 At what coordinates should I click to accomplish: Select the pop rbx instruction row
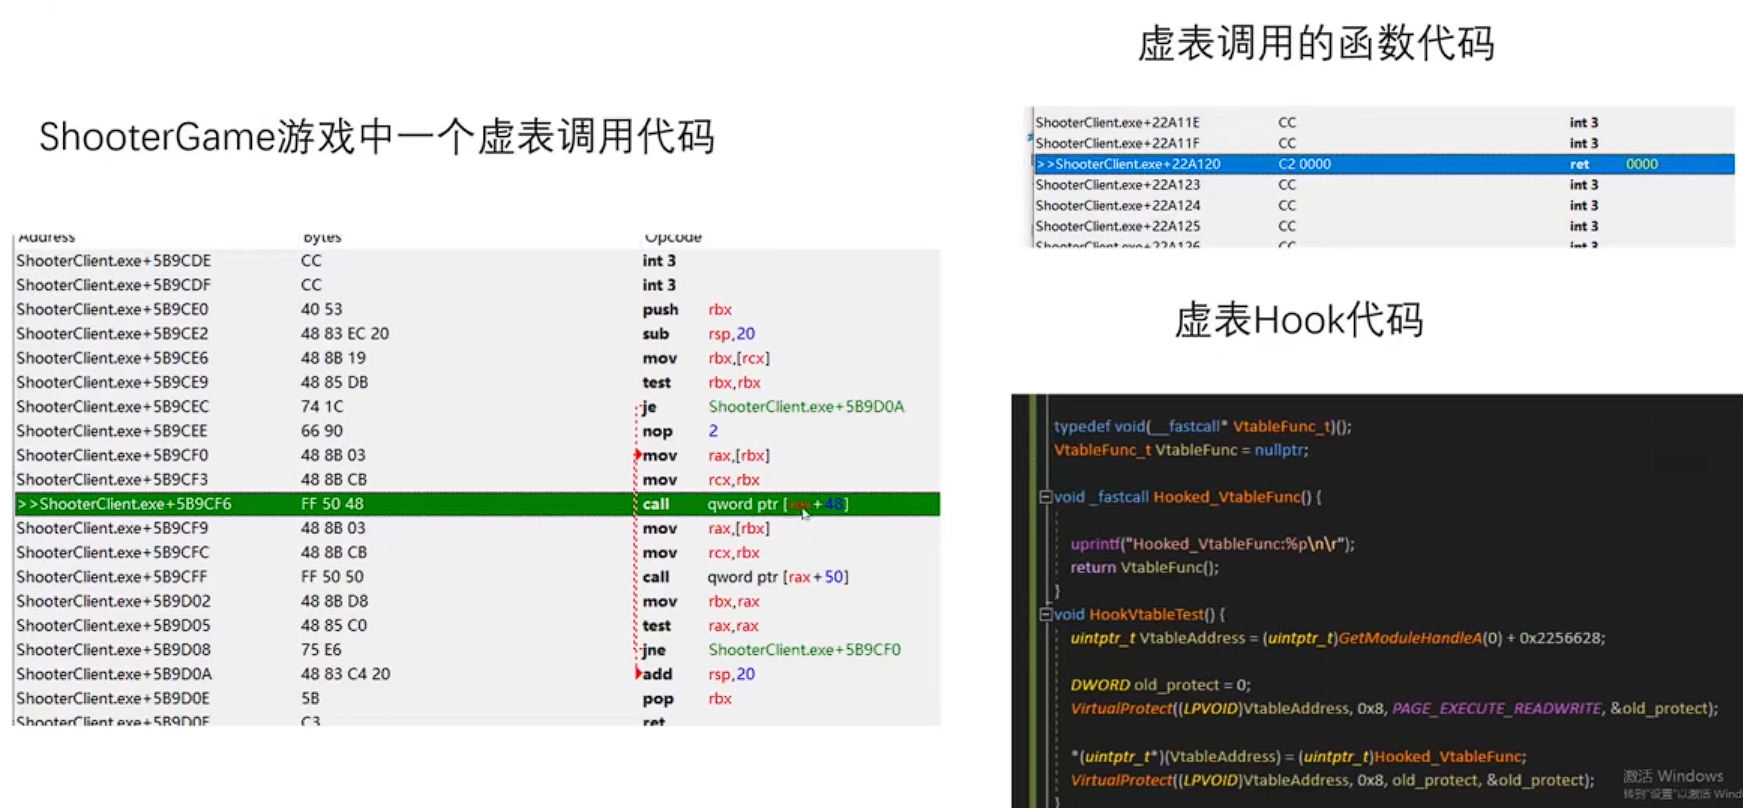tap(477, 699)
